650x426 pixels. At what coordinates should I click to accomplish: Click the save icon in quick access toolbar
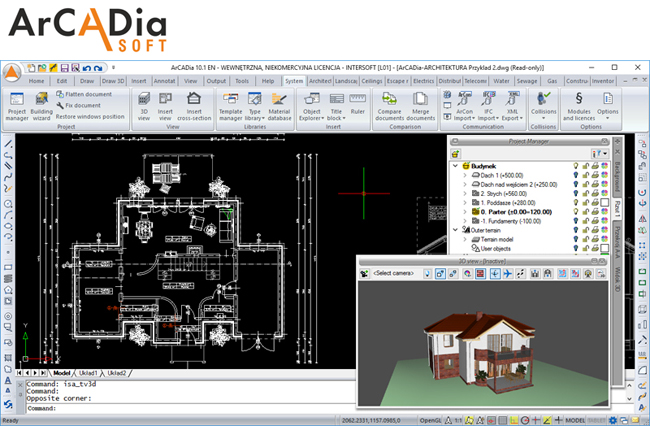pyautogui.click(x=64, y=68)
